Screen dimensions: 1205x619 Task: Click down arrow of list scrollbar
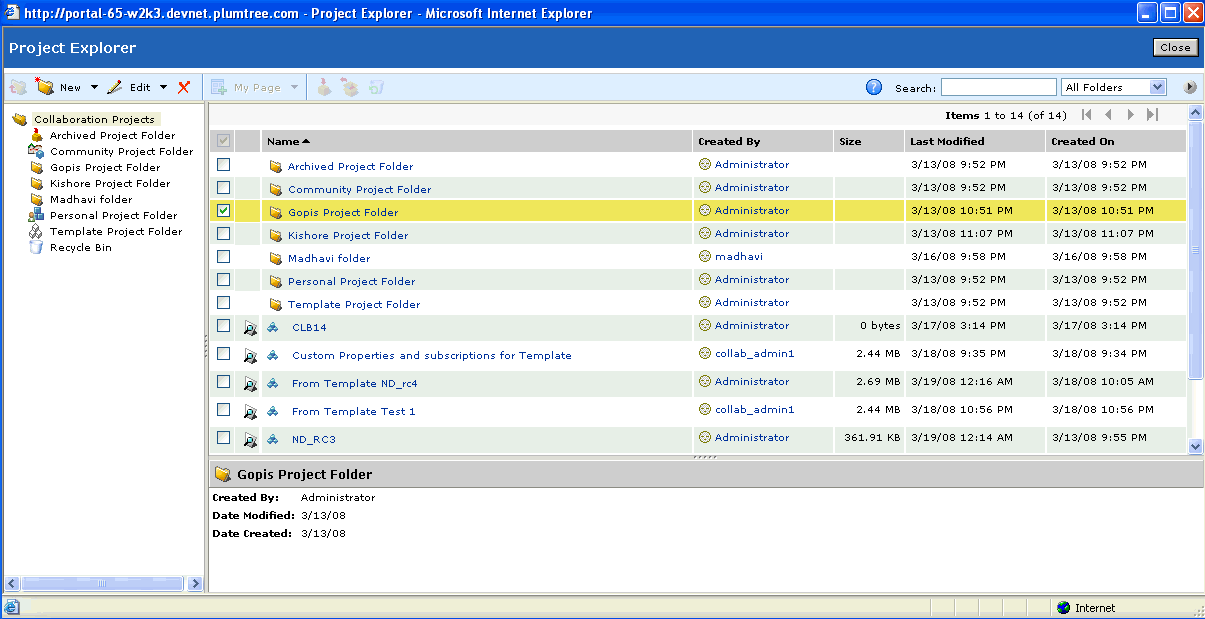click(x=1195, y=446)
